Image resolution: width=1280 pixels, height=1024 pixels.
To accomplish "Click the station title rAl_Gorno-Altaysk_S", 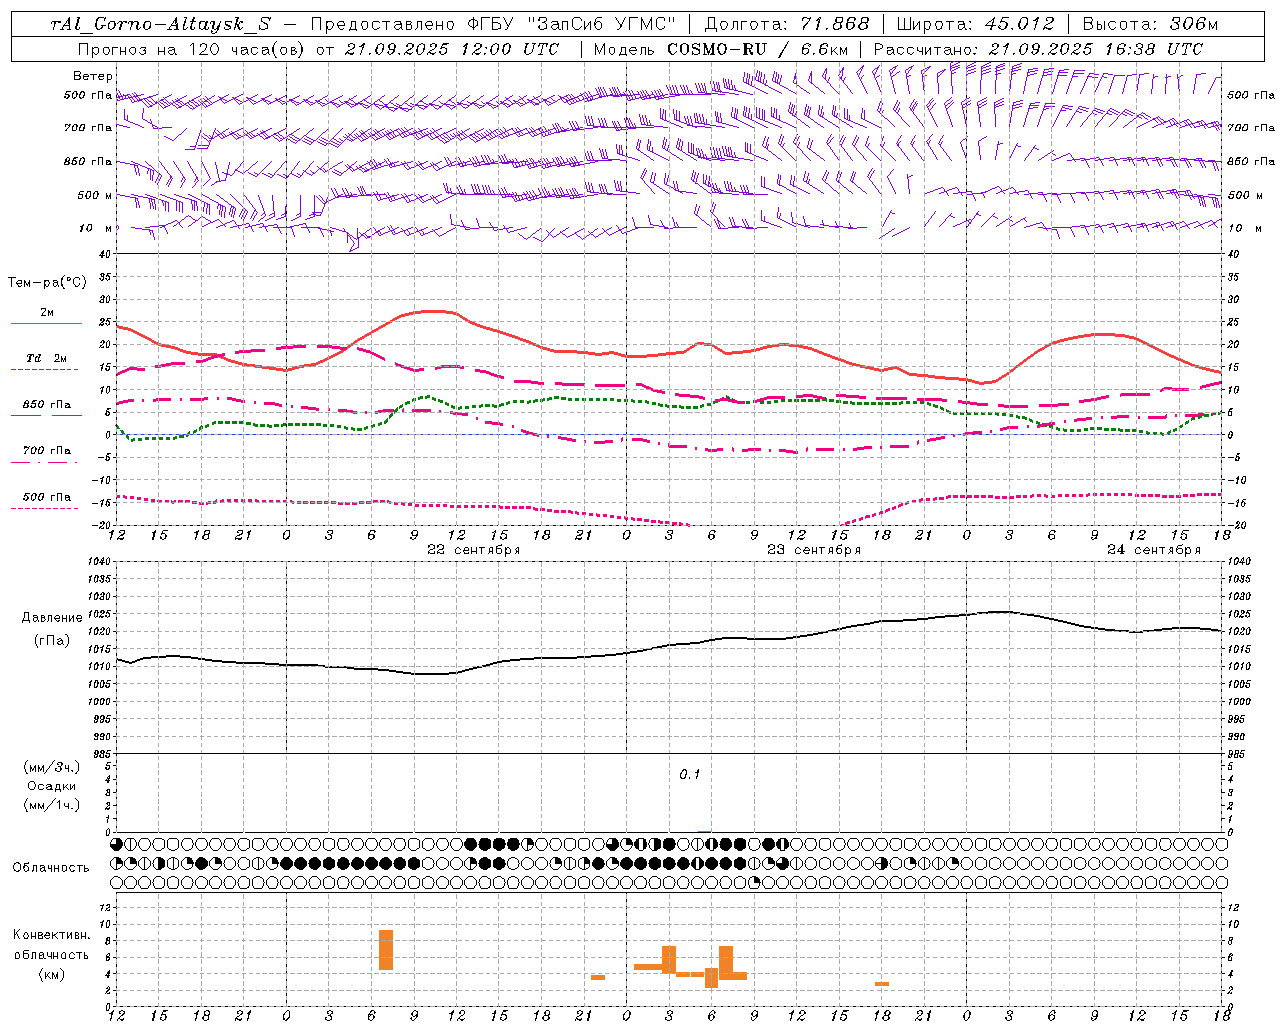I will click(160, 24).
